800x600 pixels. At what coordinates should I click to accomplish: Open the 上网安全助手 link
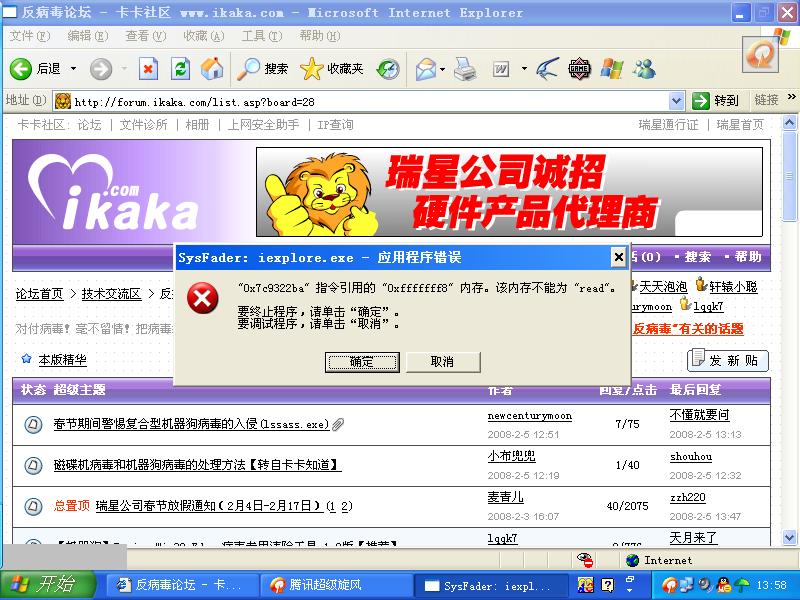point(263,124)
